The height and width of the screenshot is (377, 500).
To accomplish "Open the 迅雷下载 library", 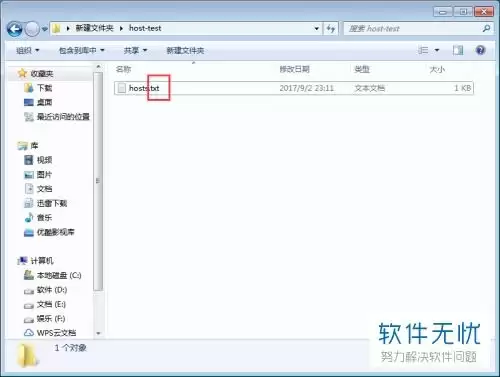I will (52, 203).
